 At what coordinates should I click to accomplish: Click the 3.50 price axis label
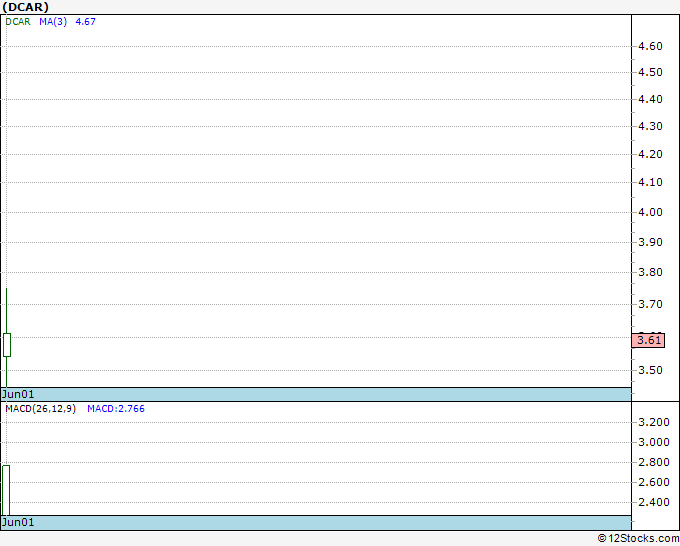(x=650, y=370)
